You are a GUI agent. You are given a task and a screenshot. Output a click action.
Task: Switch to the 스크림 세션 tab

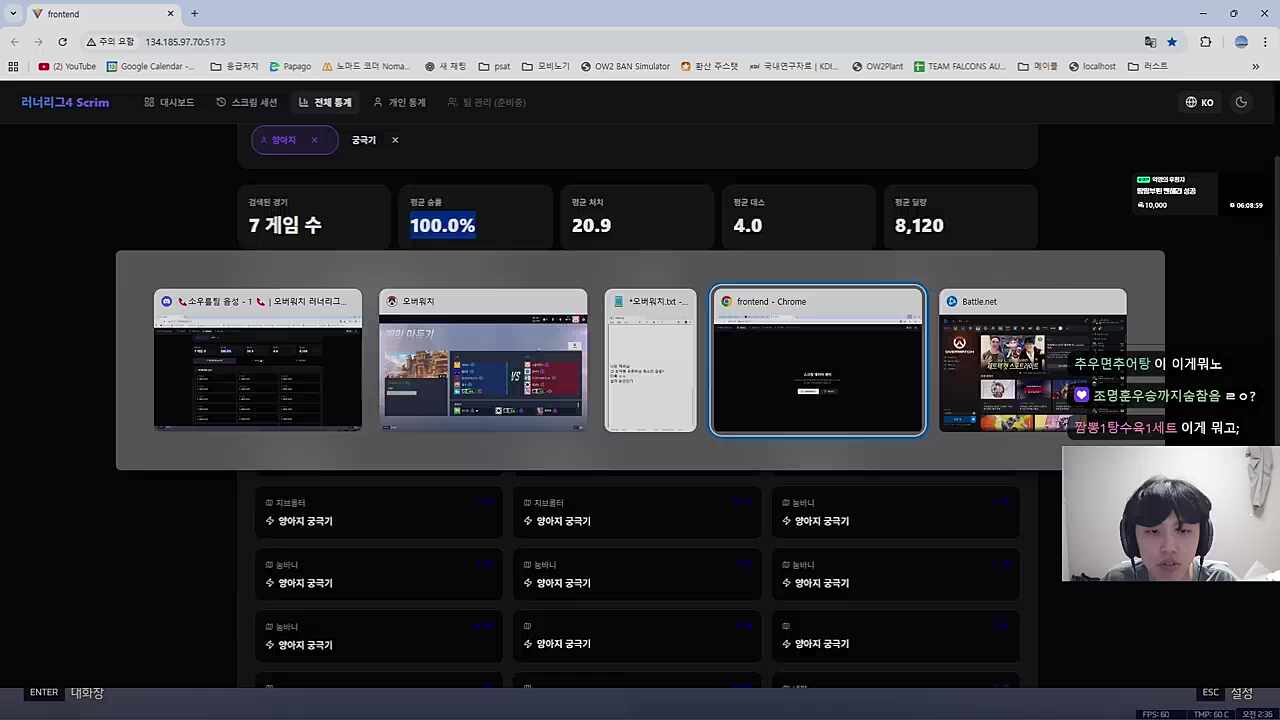tap(246, 102)
